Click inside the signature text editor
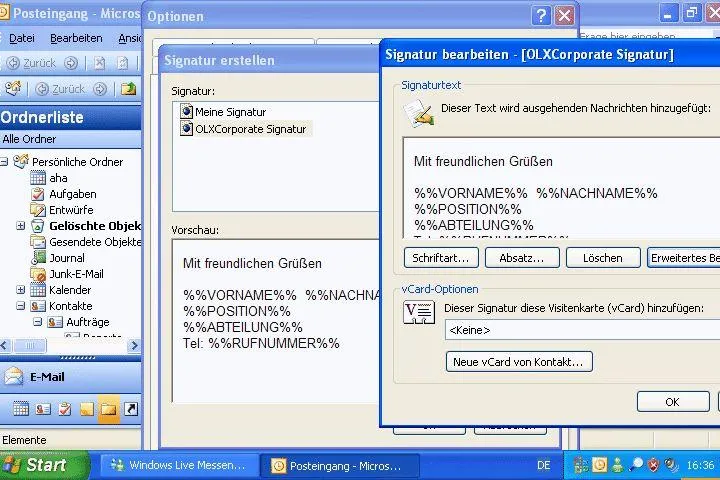This screenshot has height=480, width=720. coord(561,187)
